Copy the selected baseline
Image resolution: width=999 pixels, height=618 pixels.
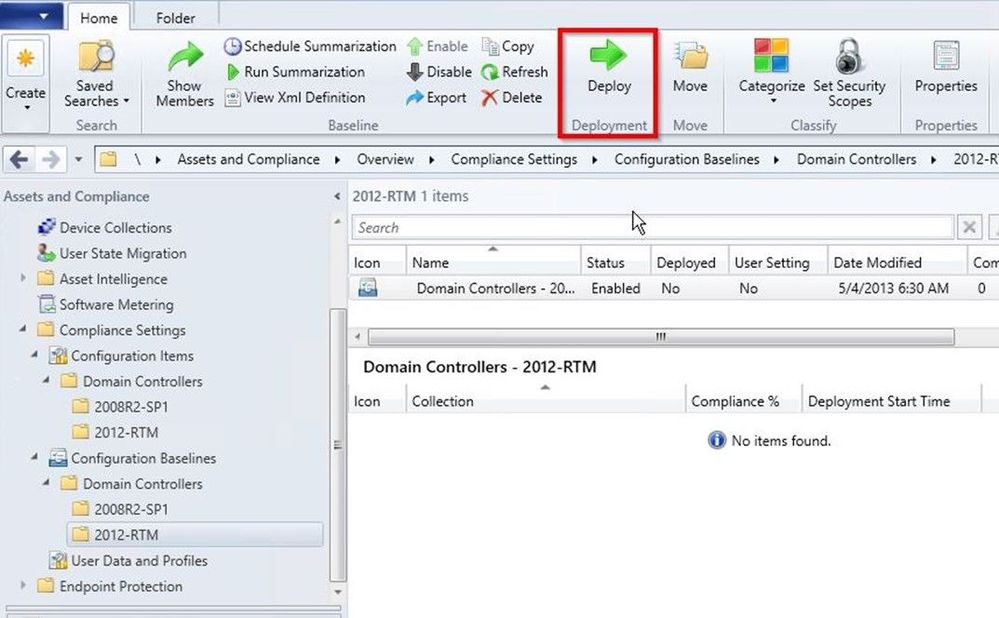508,47
